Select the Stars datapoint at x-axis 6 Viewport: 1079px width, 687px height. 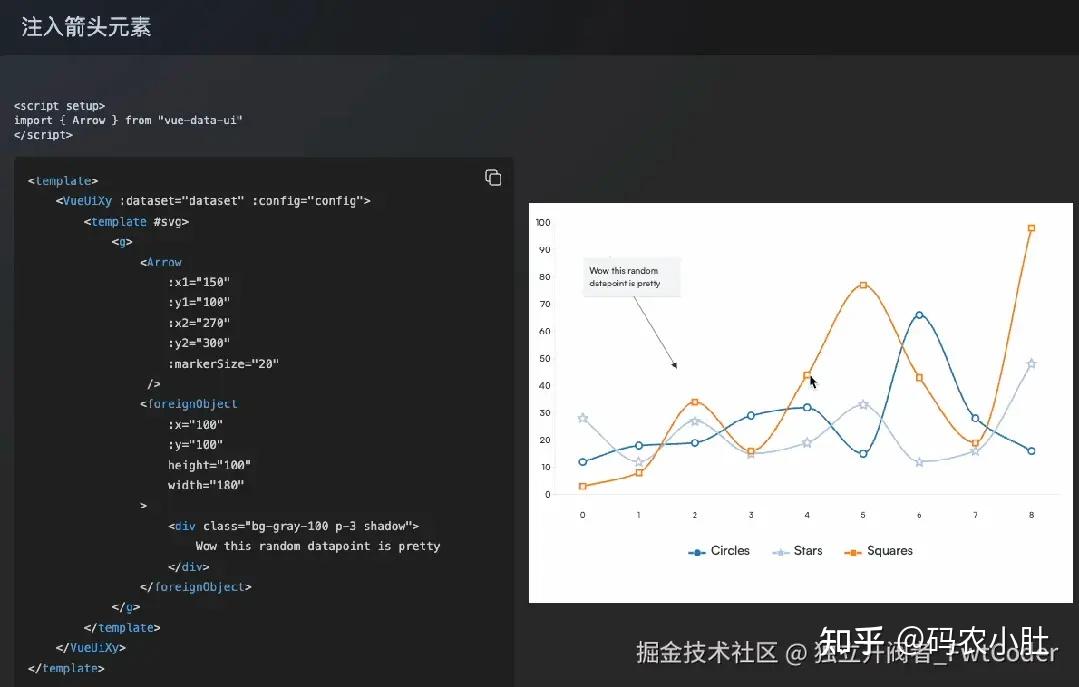pyautogui.click(x=919, y=462)
